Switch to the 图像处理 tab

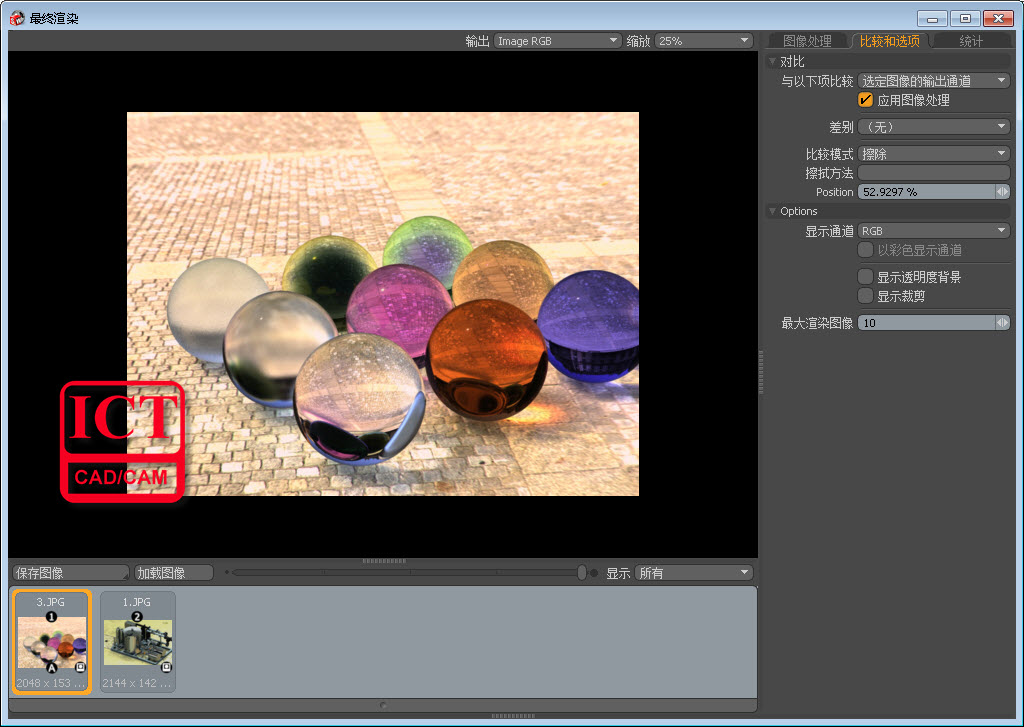point(807,41)
